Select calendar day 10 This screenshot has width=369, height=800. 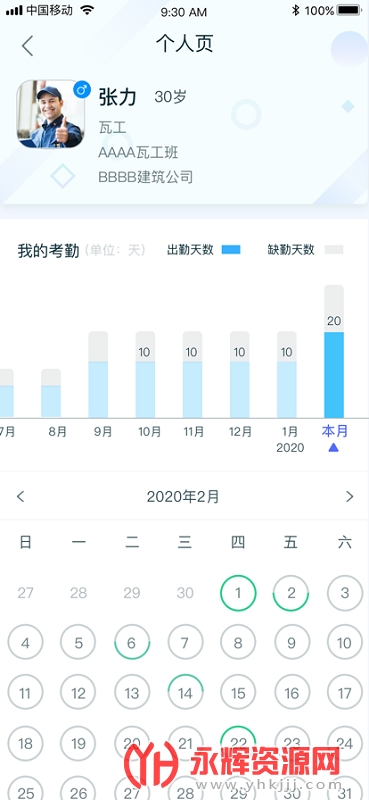point(345,643)
